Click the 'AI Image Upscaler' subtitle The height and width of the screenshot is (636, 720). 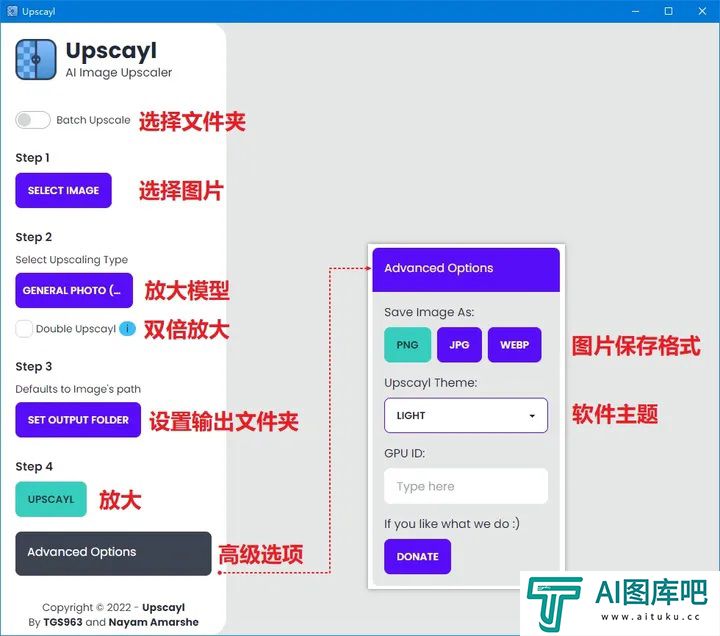118,73
